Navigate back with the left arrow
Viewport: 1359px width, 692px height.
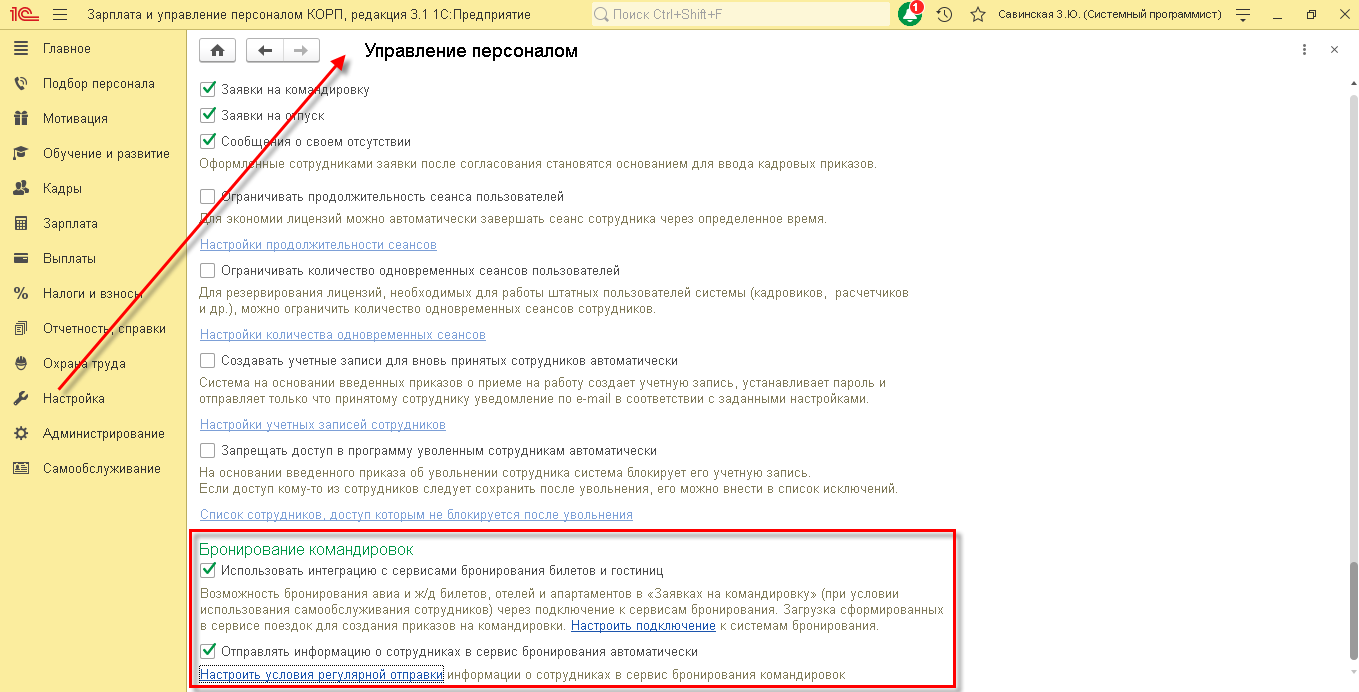coord(265,50)
